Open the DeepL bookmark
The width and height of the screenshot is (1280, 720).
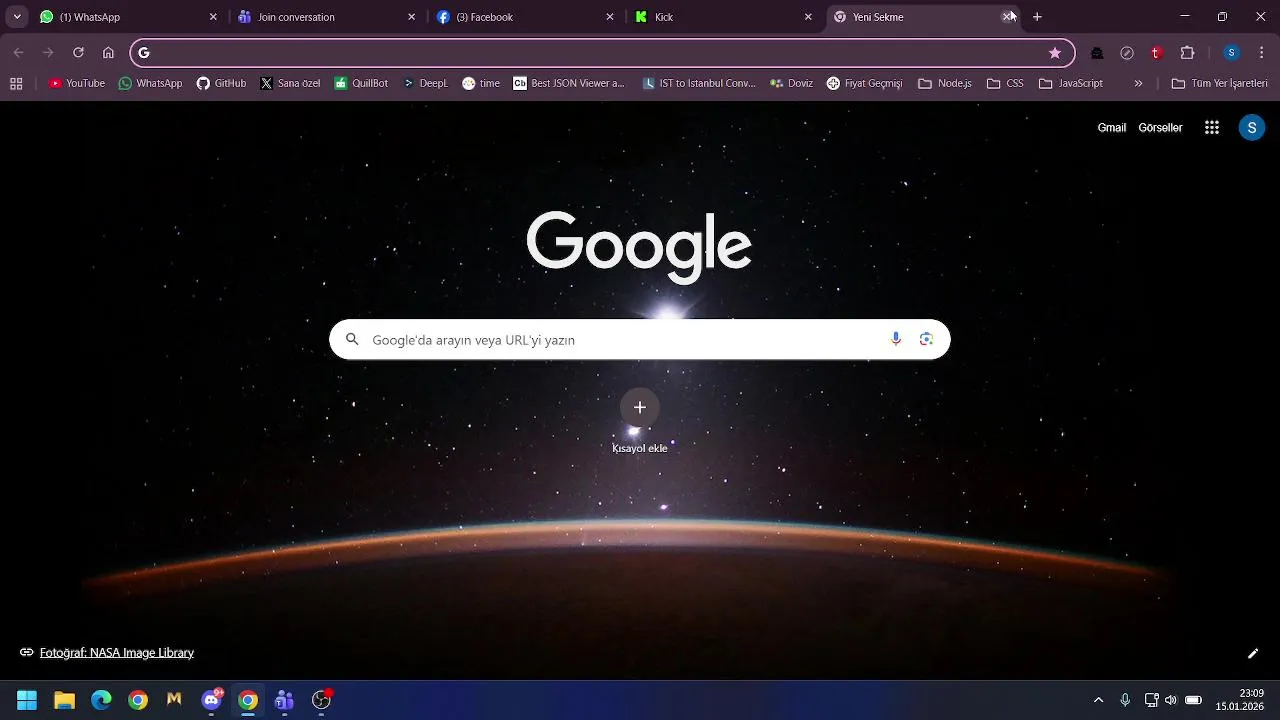pyautogui.click(x=425, y=84)
